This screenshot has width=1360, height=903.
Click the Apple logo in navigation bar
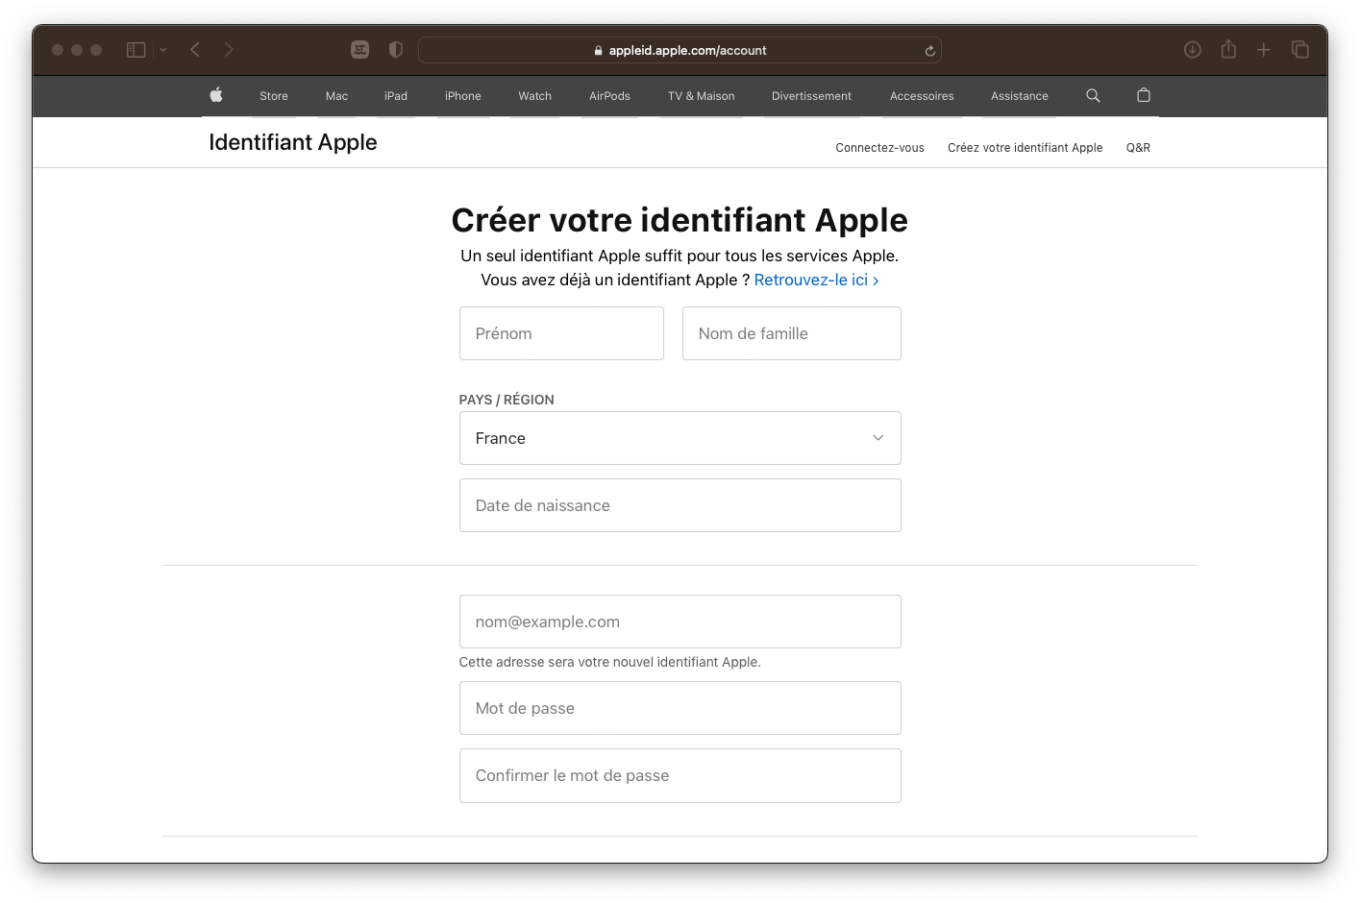point(216,95)
